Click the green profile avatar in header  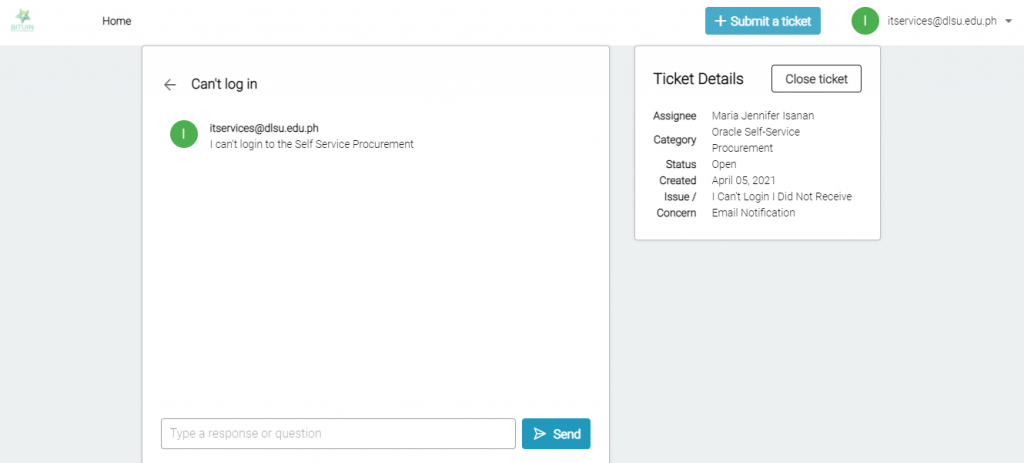coord(865,21)
